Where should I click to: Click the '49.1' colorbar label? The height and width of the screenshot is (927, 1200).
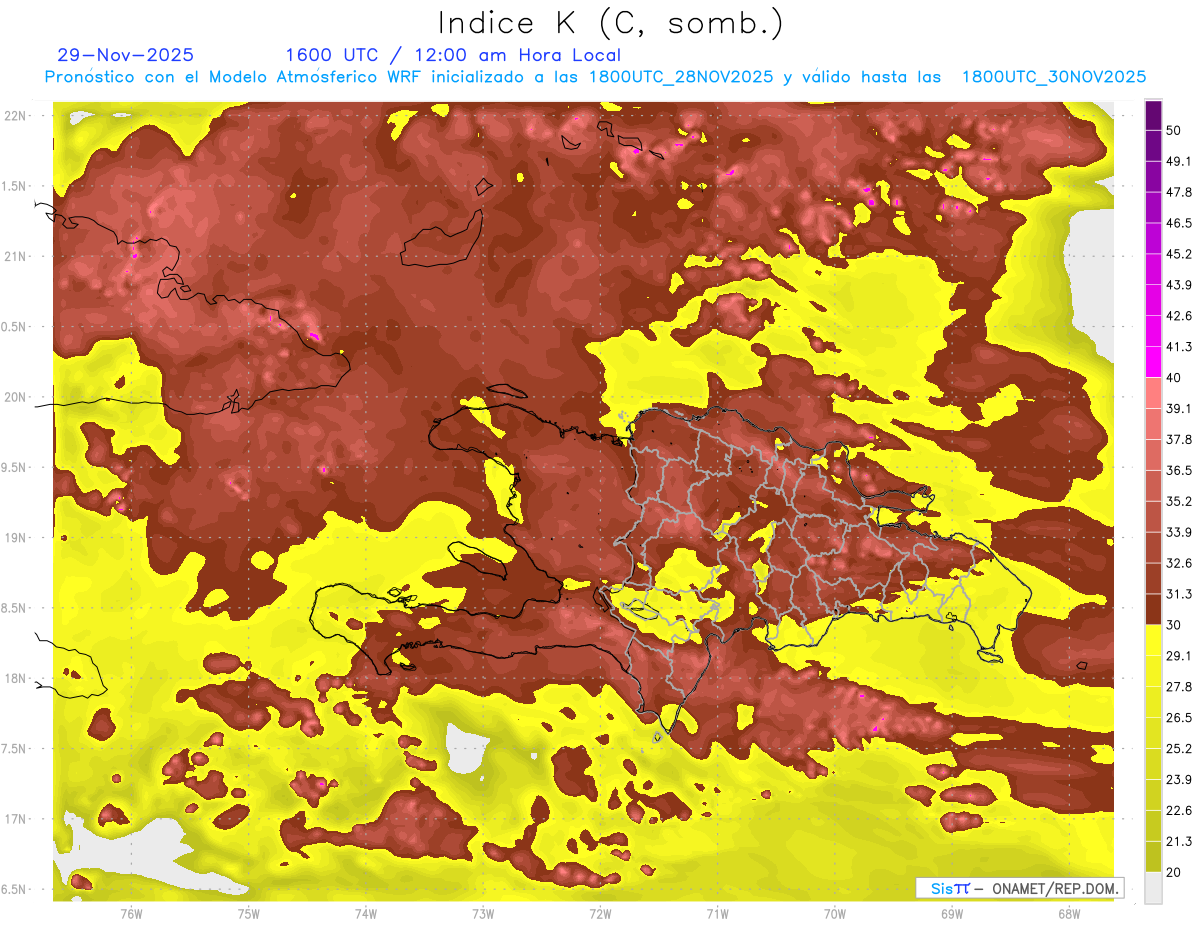(1179, 161)
